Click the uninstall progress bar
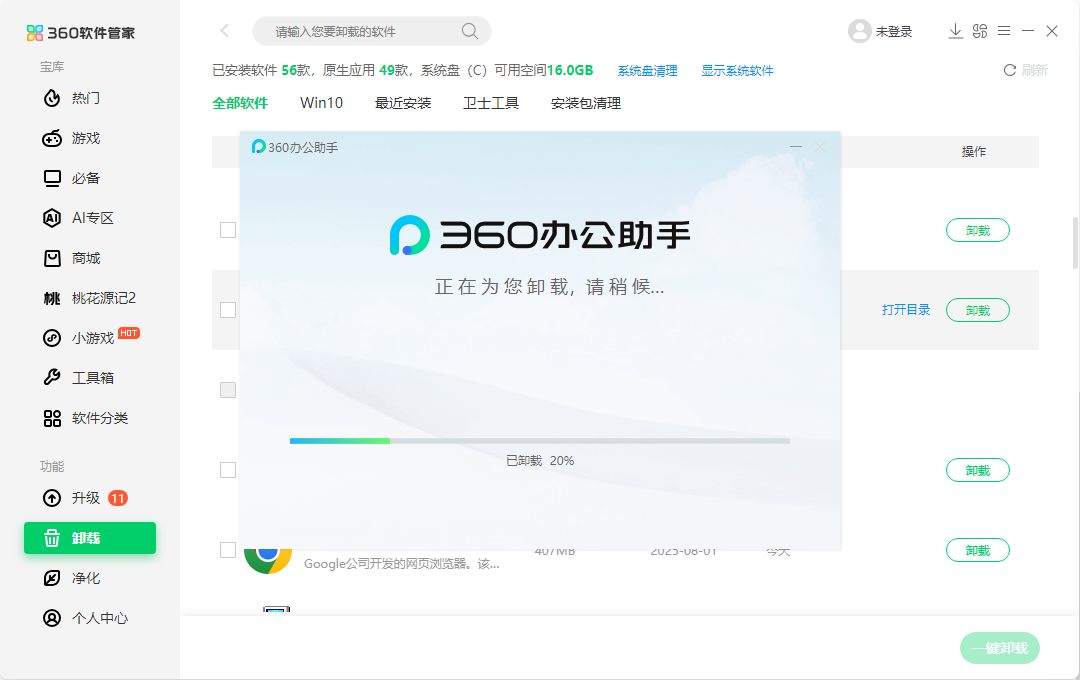 [540, 440]
